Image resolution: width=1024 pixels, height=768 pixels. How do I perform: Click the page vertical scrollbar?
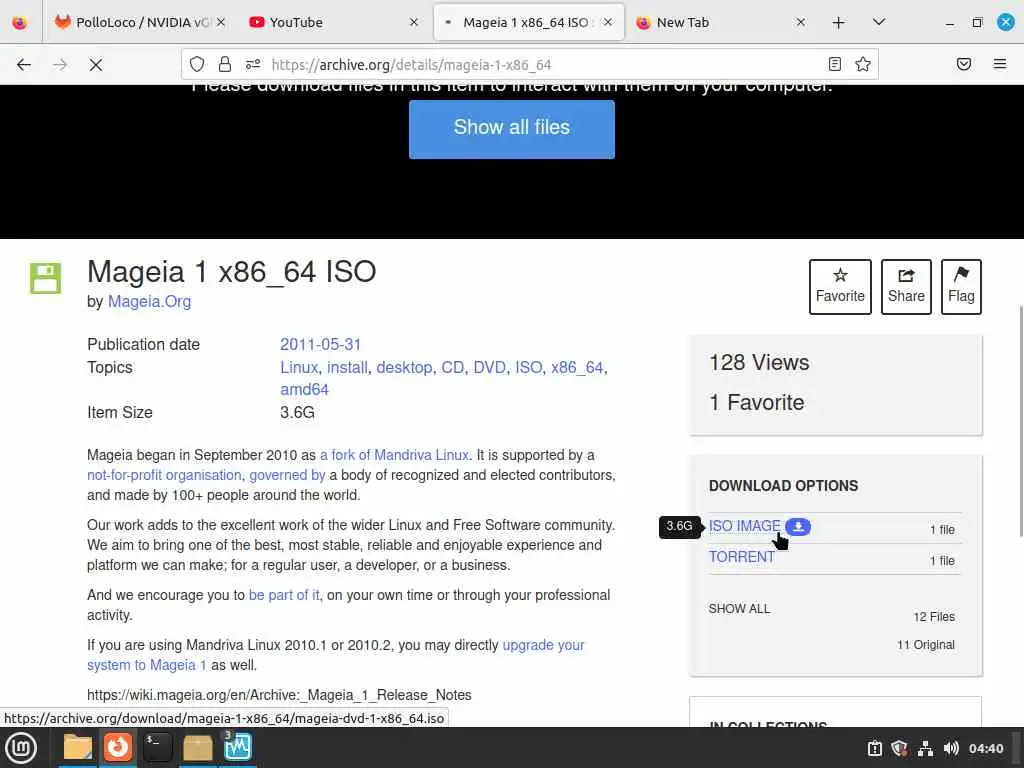(1019, 421)
